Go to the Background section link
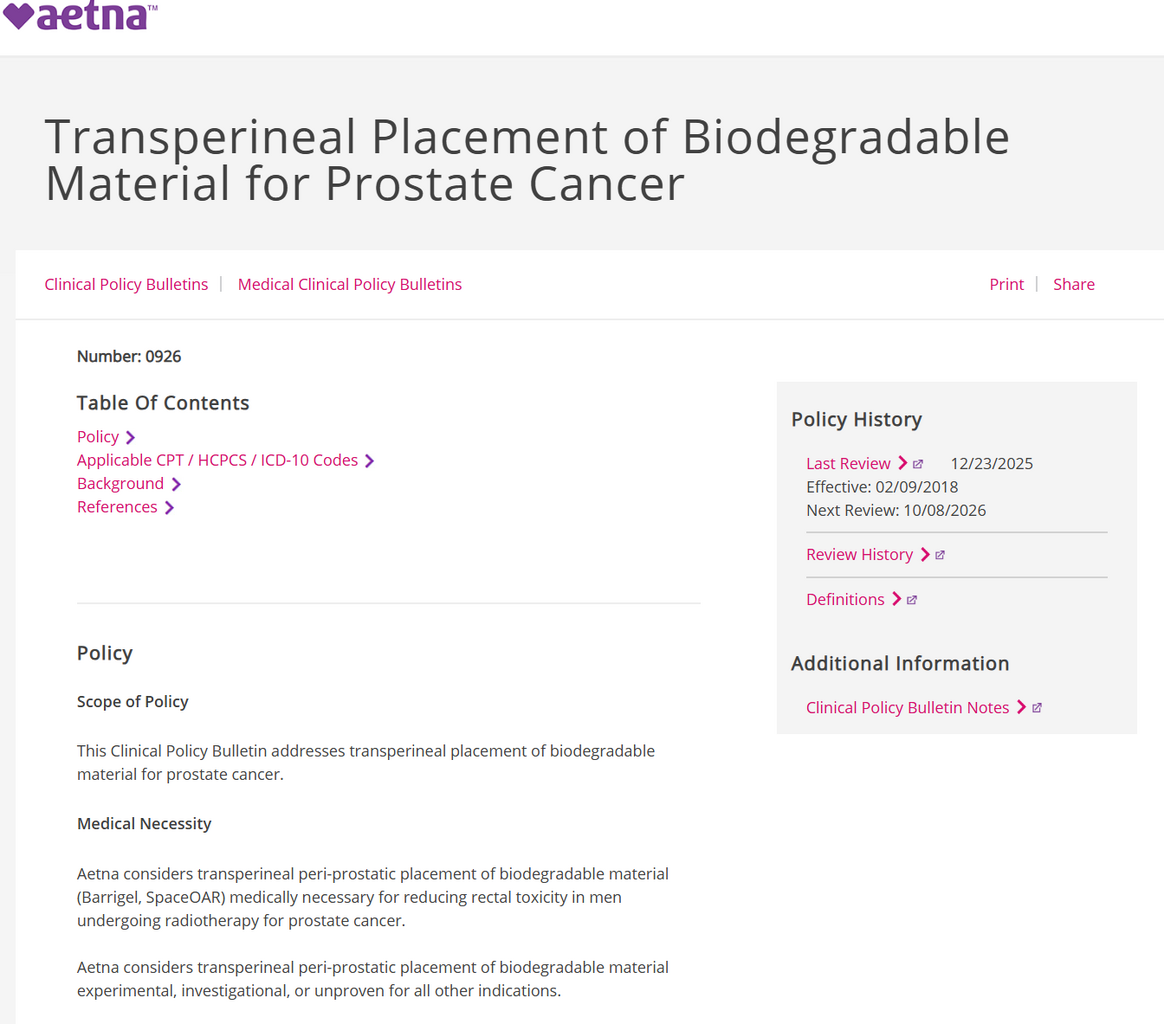1164x1024 pixels. tap(120, 483)
